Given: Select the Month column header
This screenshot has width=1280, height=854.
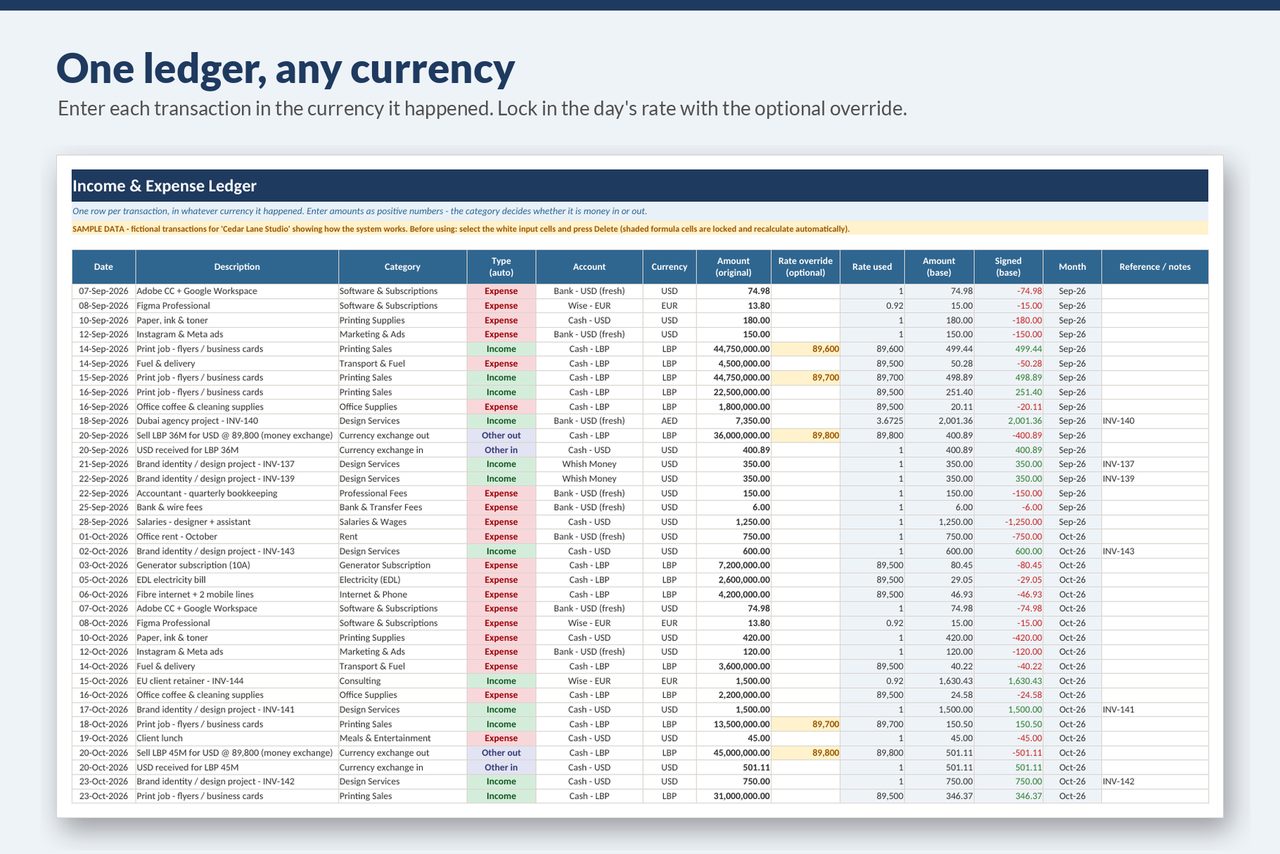Looking at the screenshot, I should pyautogui.click(x=1072, y=267).
